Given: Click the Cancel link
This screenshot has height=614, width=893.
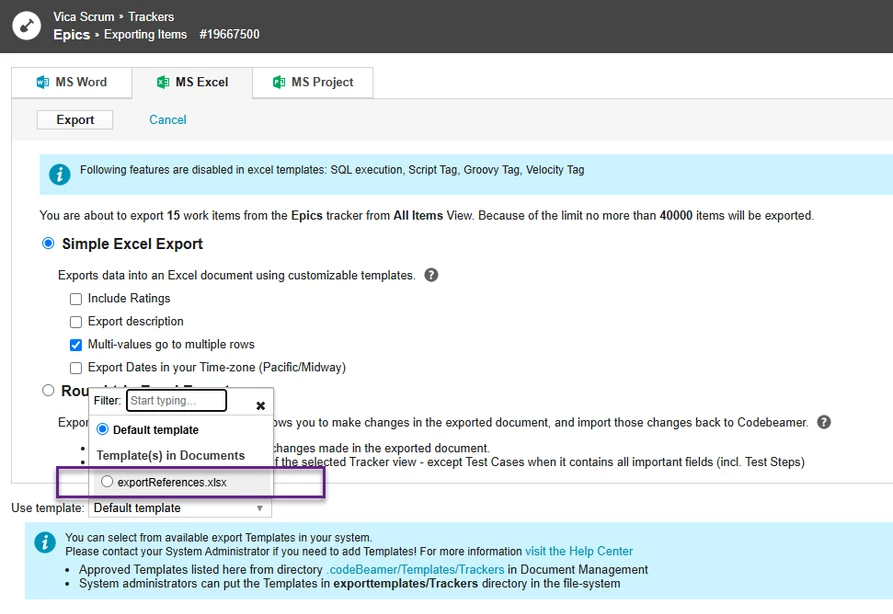Looking at the screenshot, I should pos(167,120).
